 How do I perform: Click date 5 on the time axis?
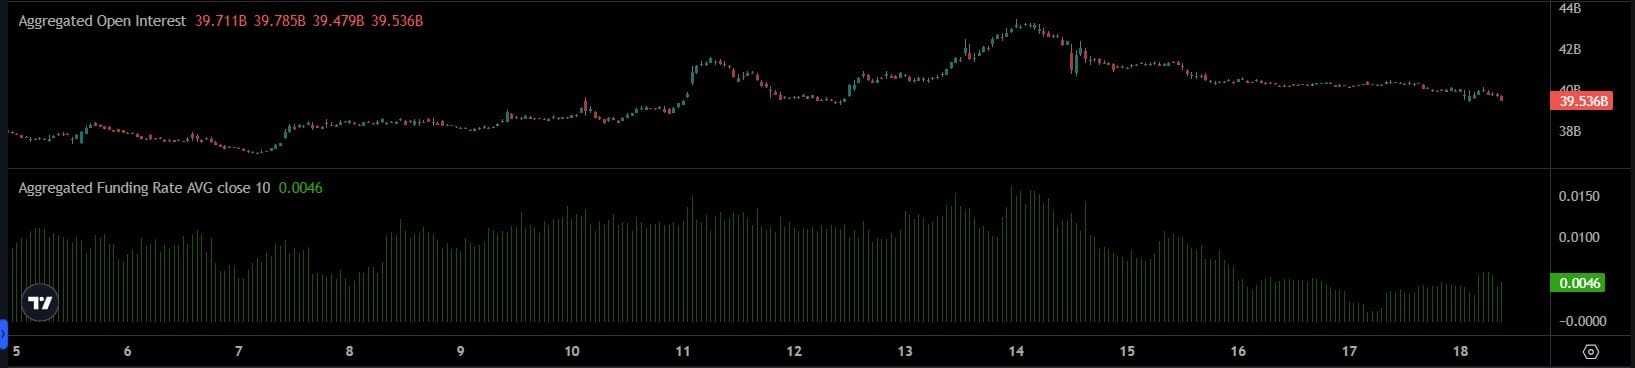pos(16,351)
